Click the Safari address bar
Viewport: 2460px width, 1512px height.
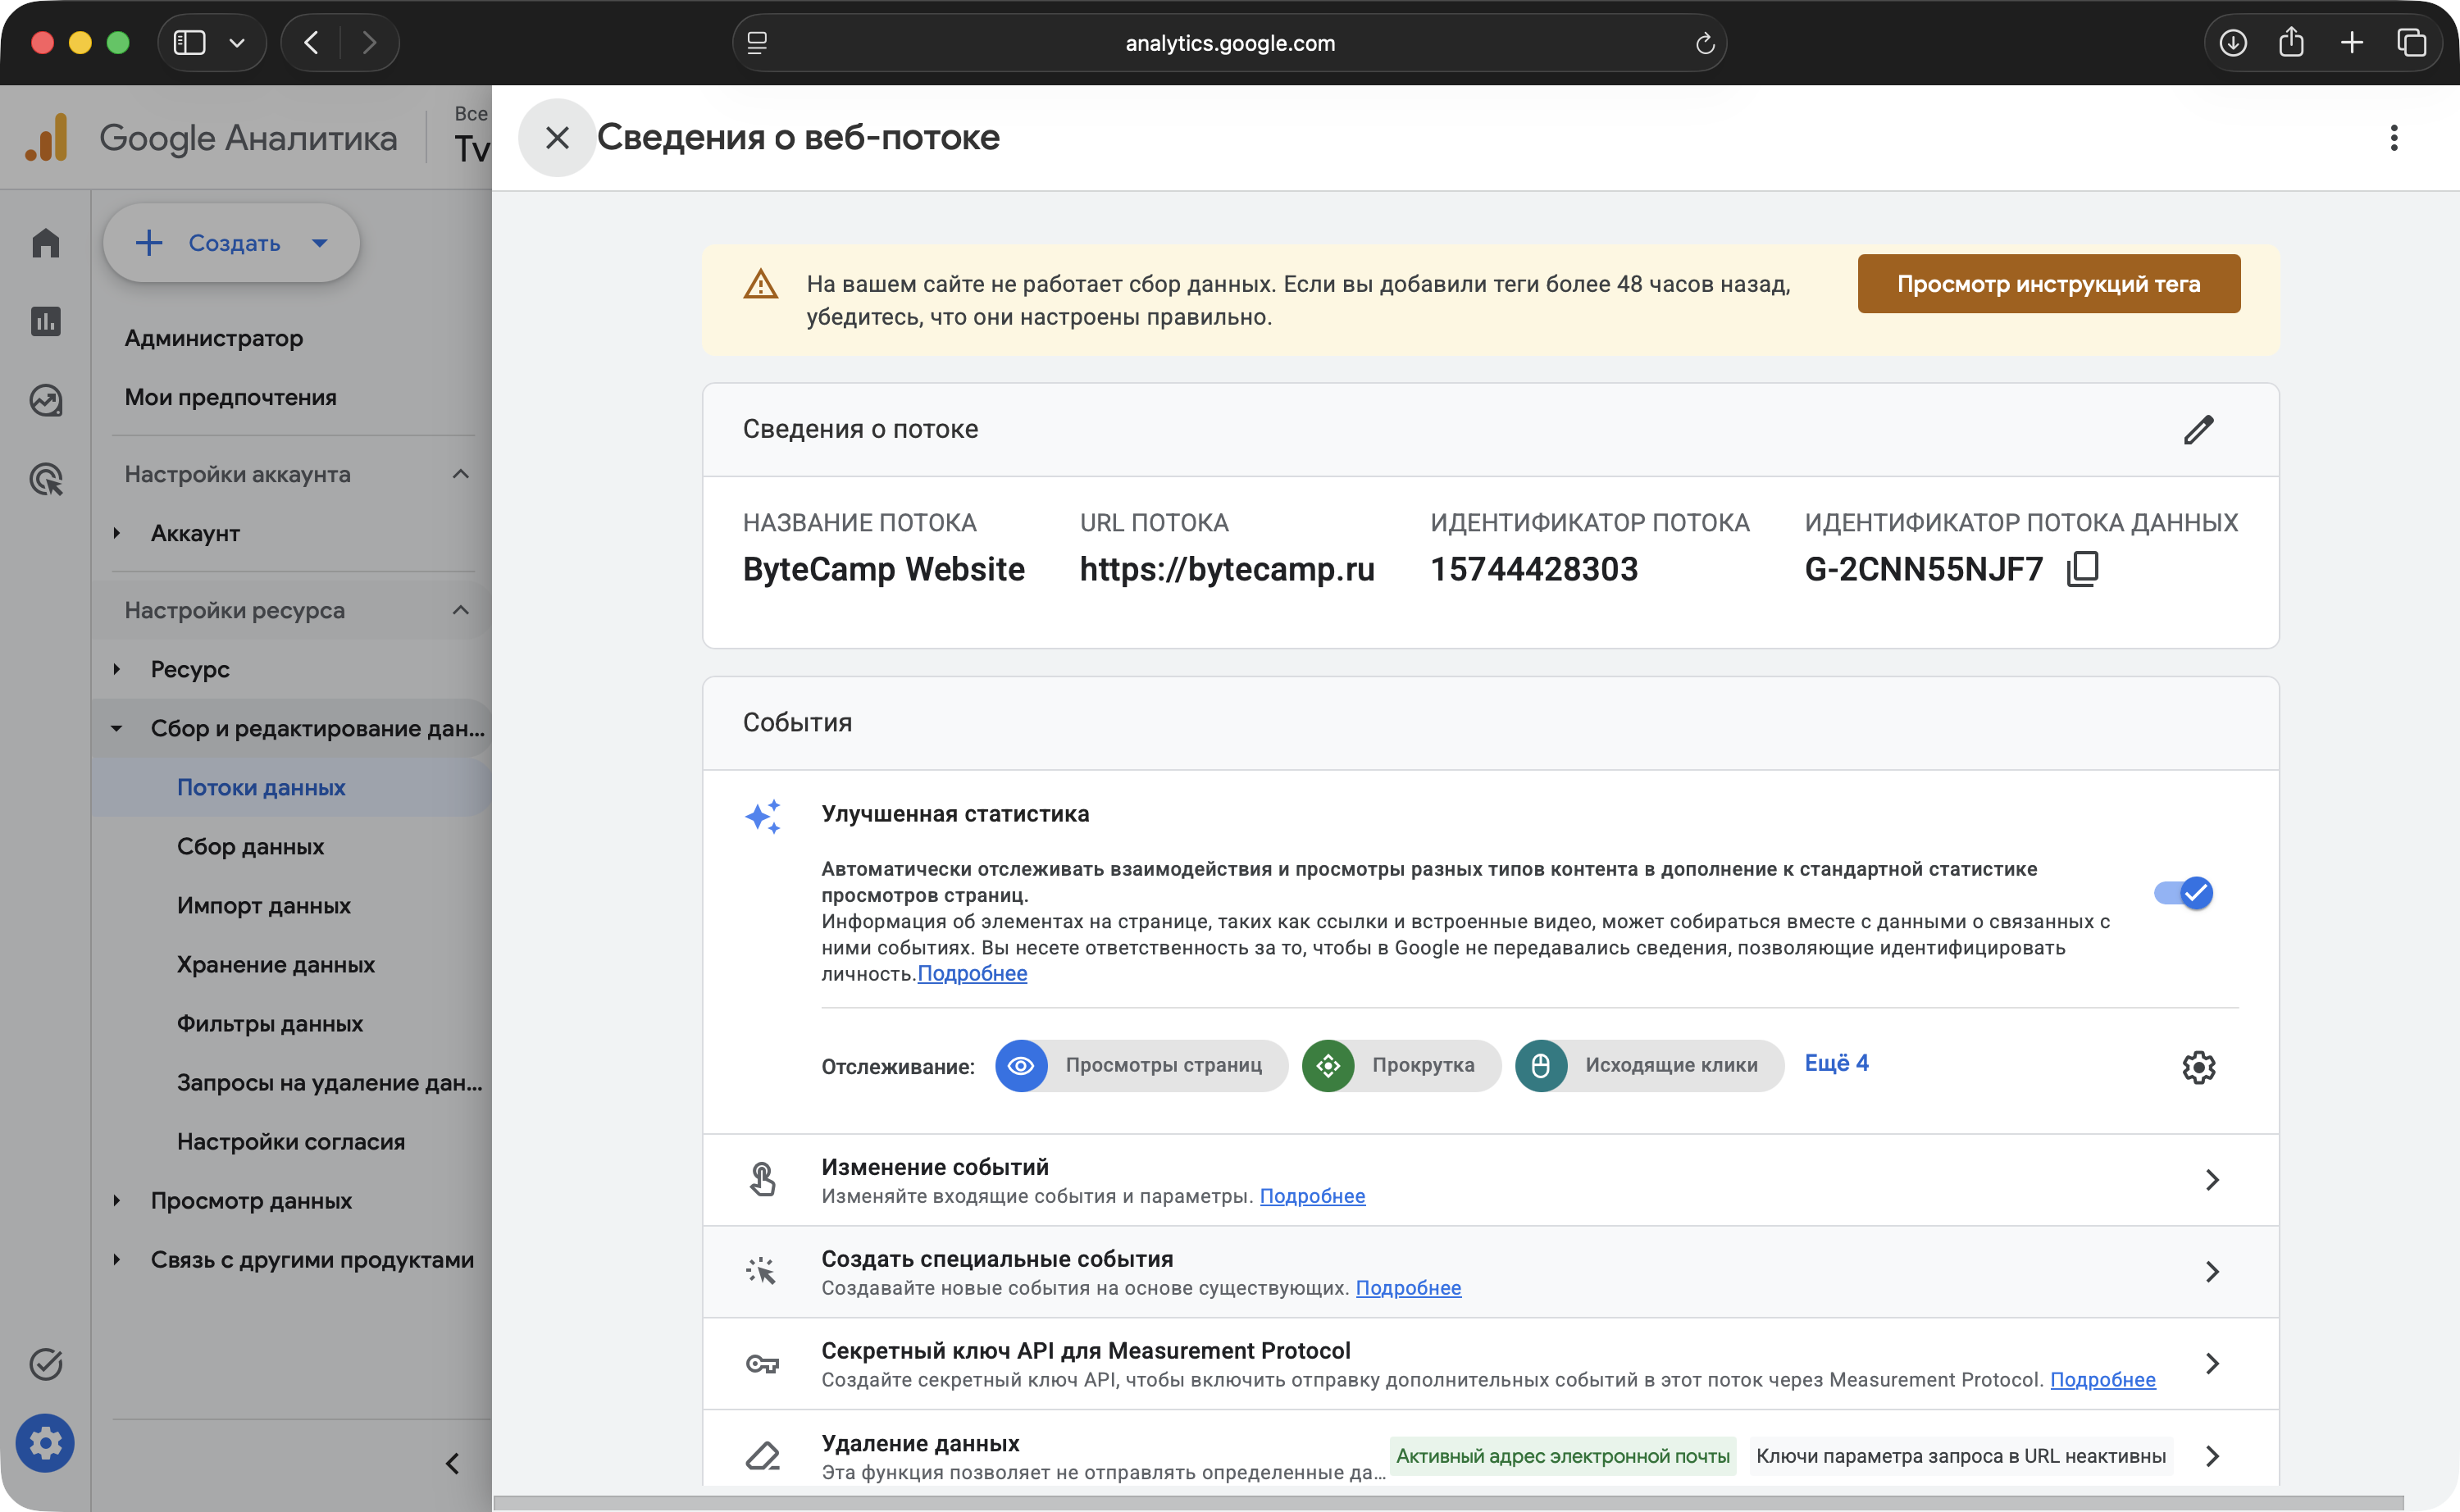click(1229, 43)
